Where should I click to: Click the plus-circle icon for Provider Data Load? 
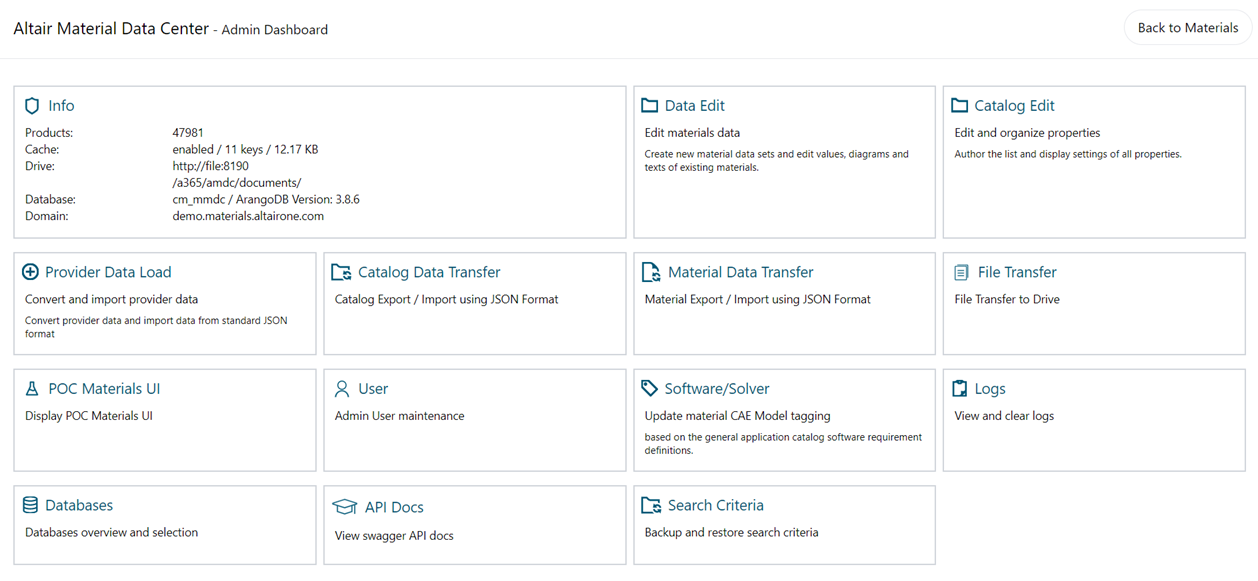click(x=31, y=272)
